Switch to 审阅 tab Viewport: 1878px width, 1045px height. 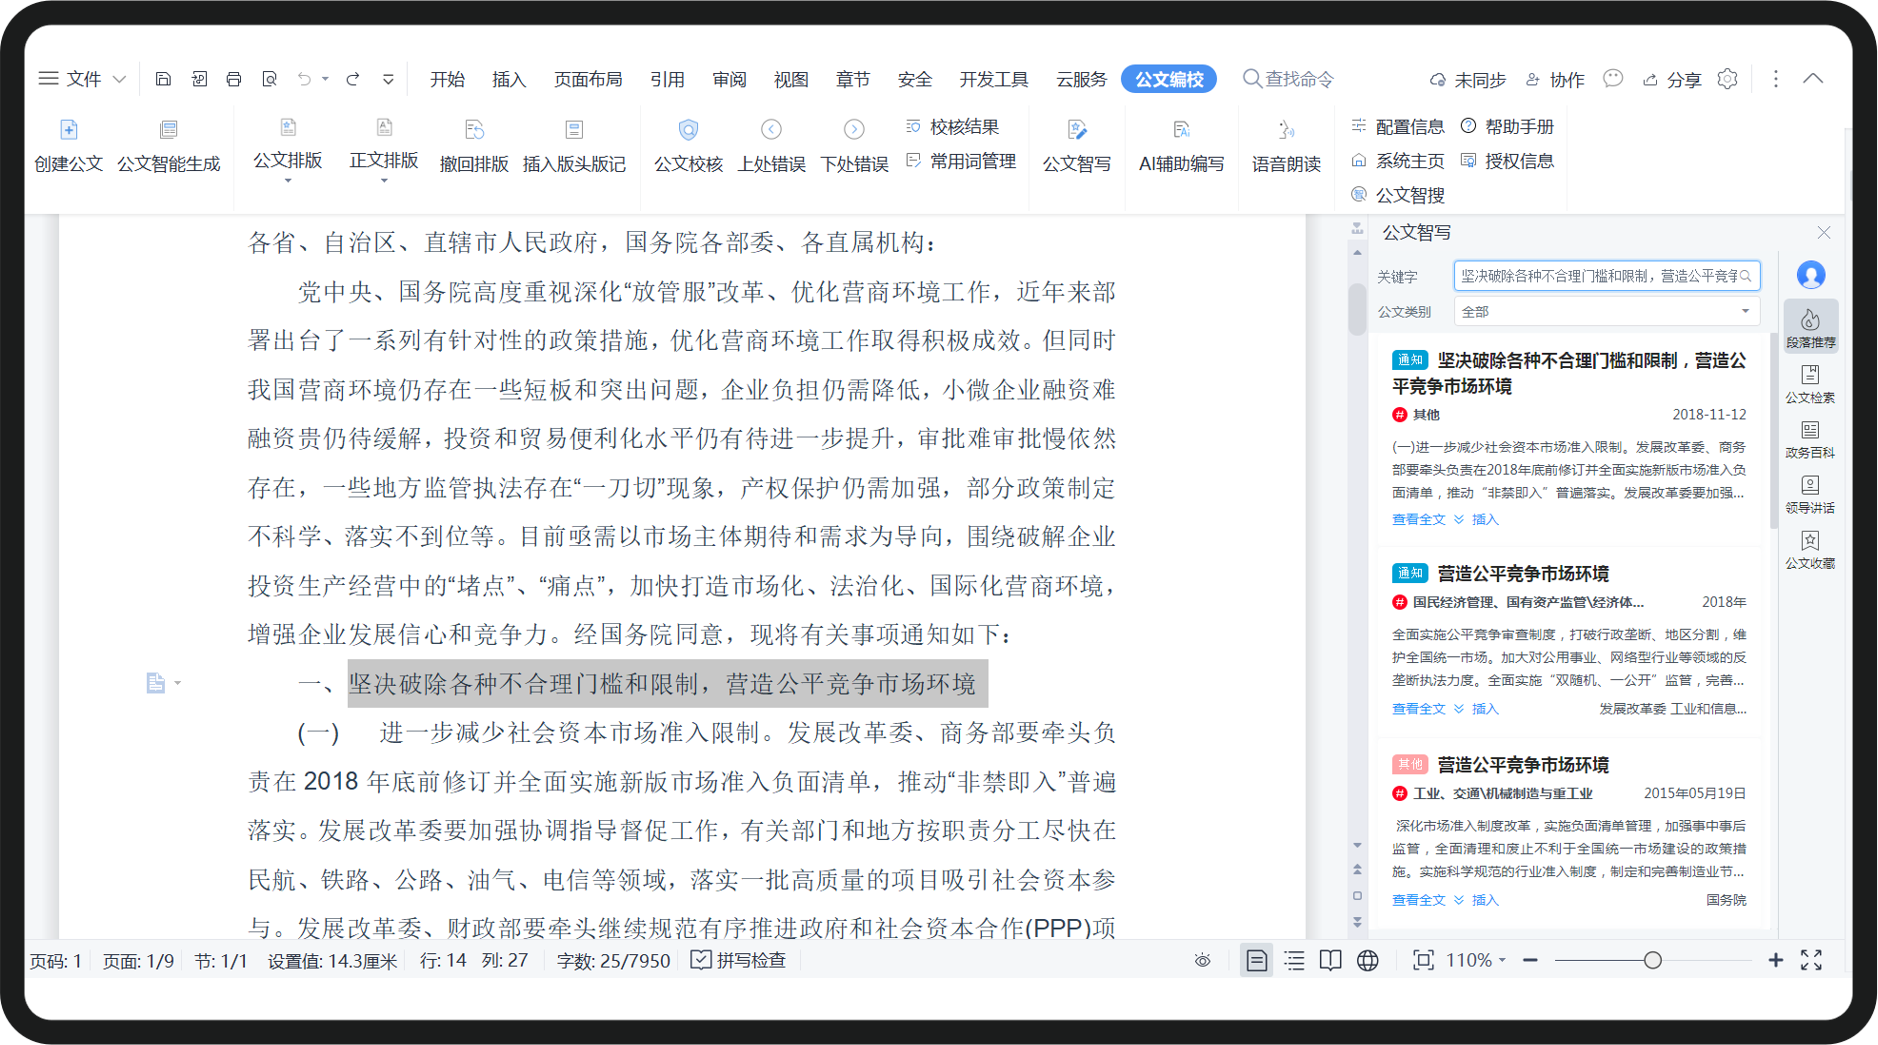(x=729, y=79)
